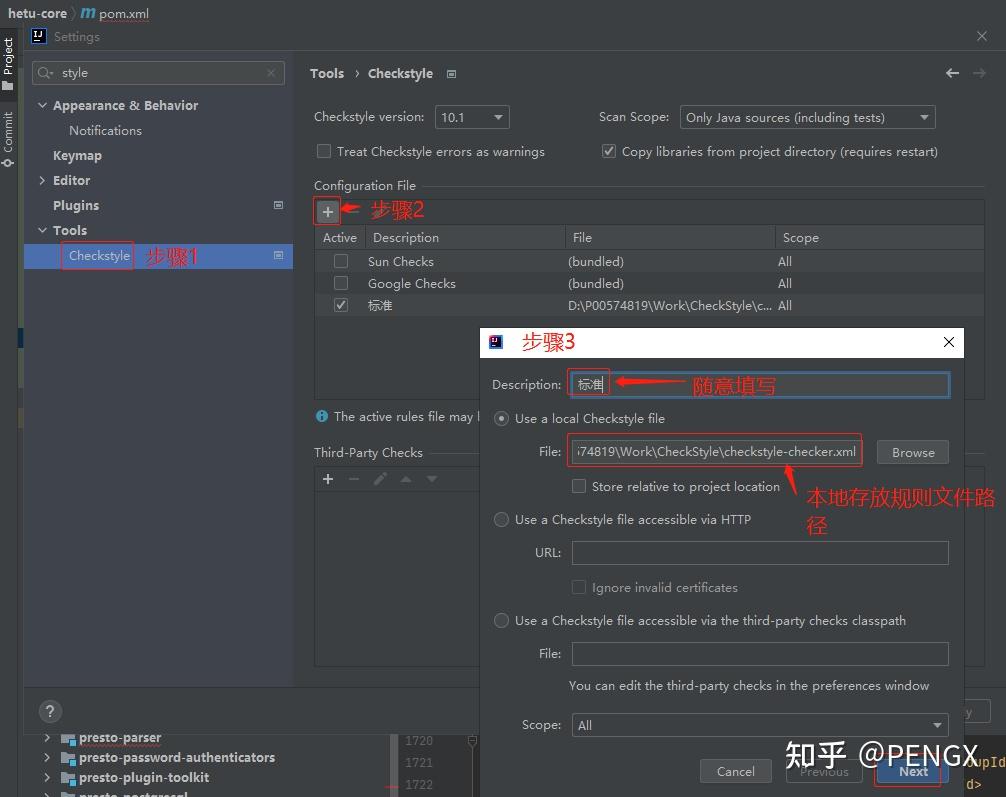Click project settings icon on Checkstyle row
The width and height of the screenshot is (1006, 797).
pyautogui.click(x=278, y=255)
